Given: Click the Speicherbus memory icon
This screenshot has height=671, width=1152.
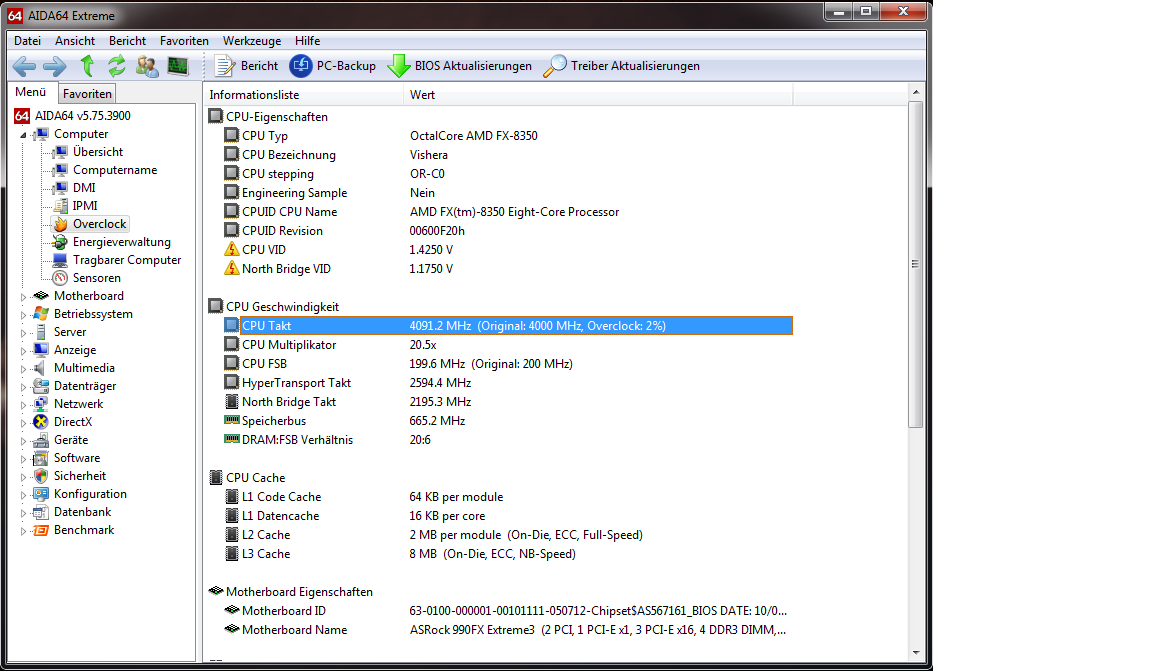Looking at the screenshot, I should pos(231,420).
